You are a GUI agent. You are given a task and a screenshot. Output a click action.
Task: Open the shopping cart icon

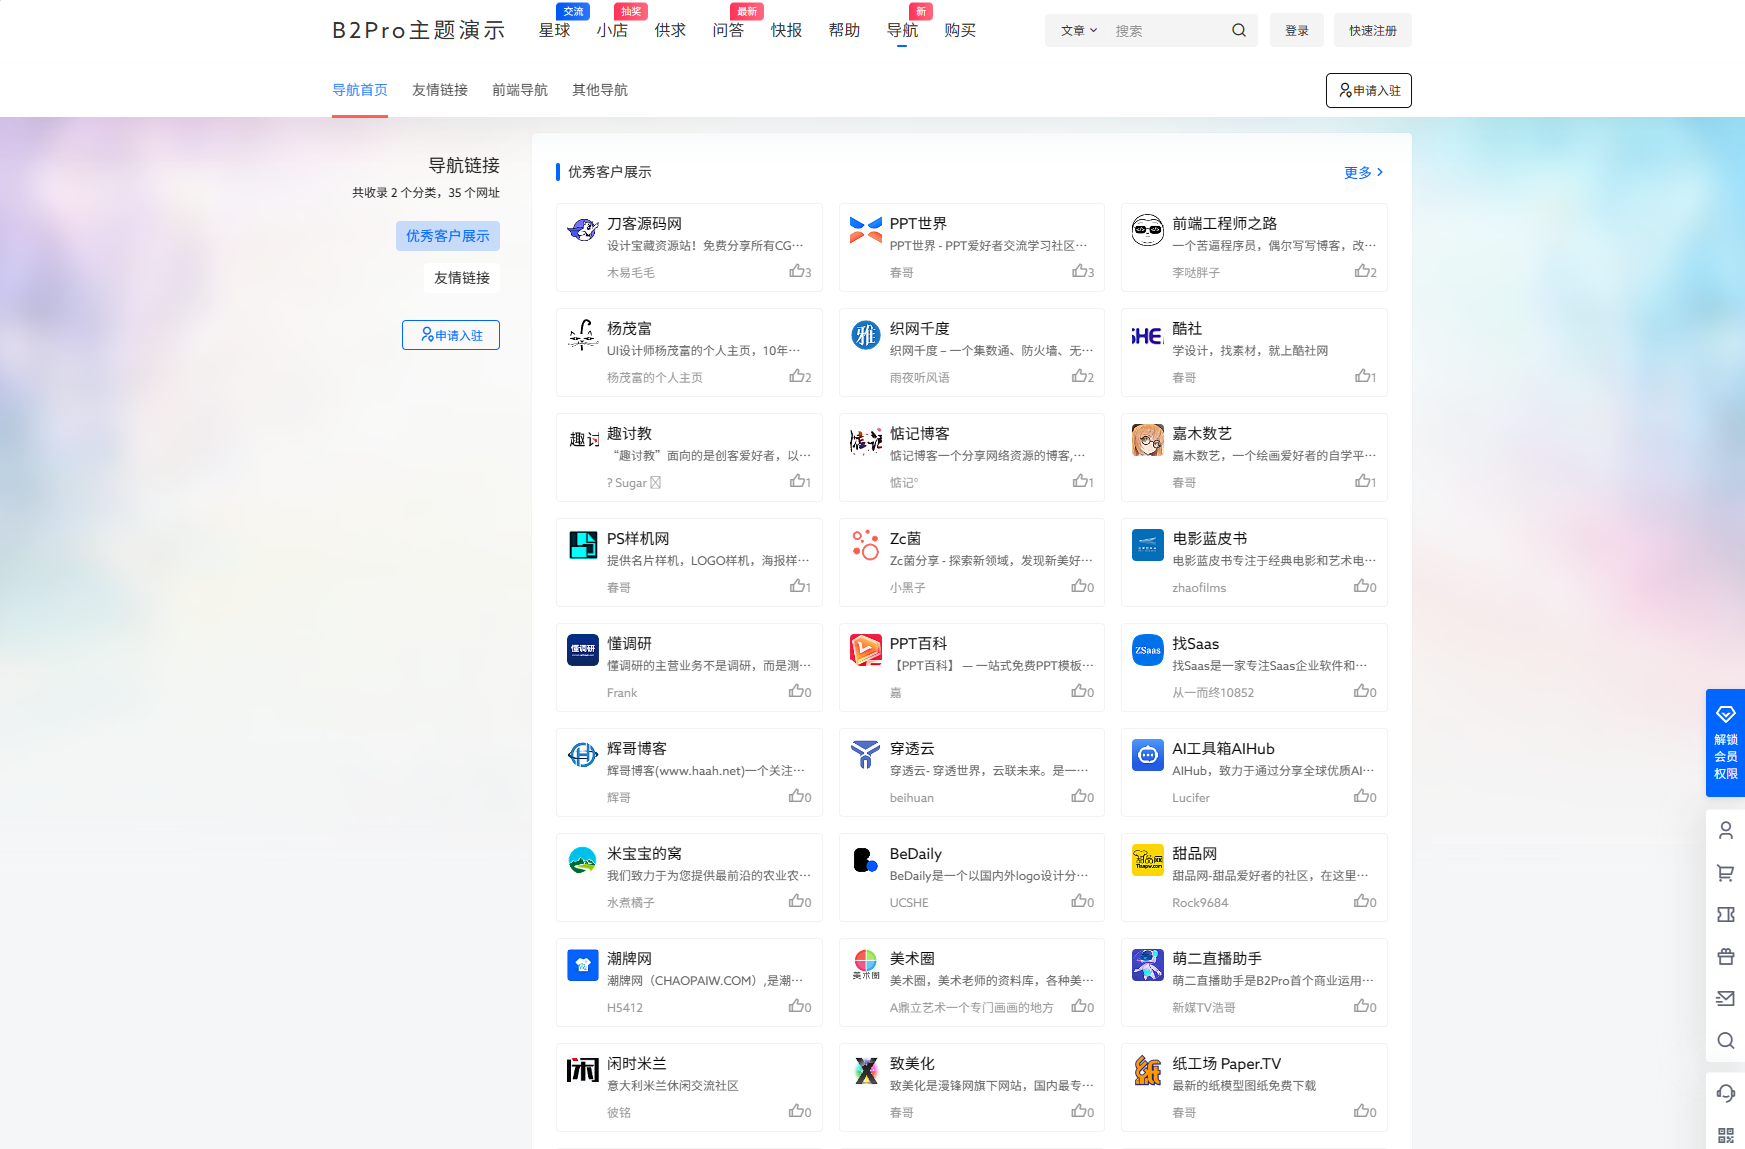tap(1725, 872)
